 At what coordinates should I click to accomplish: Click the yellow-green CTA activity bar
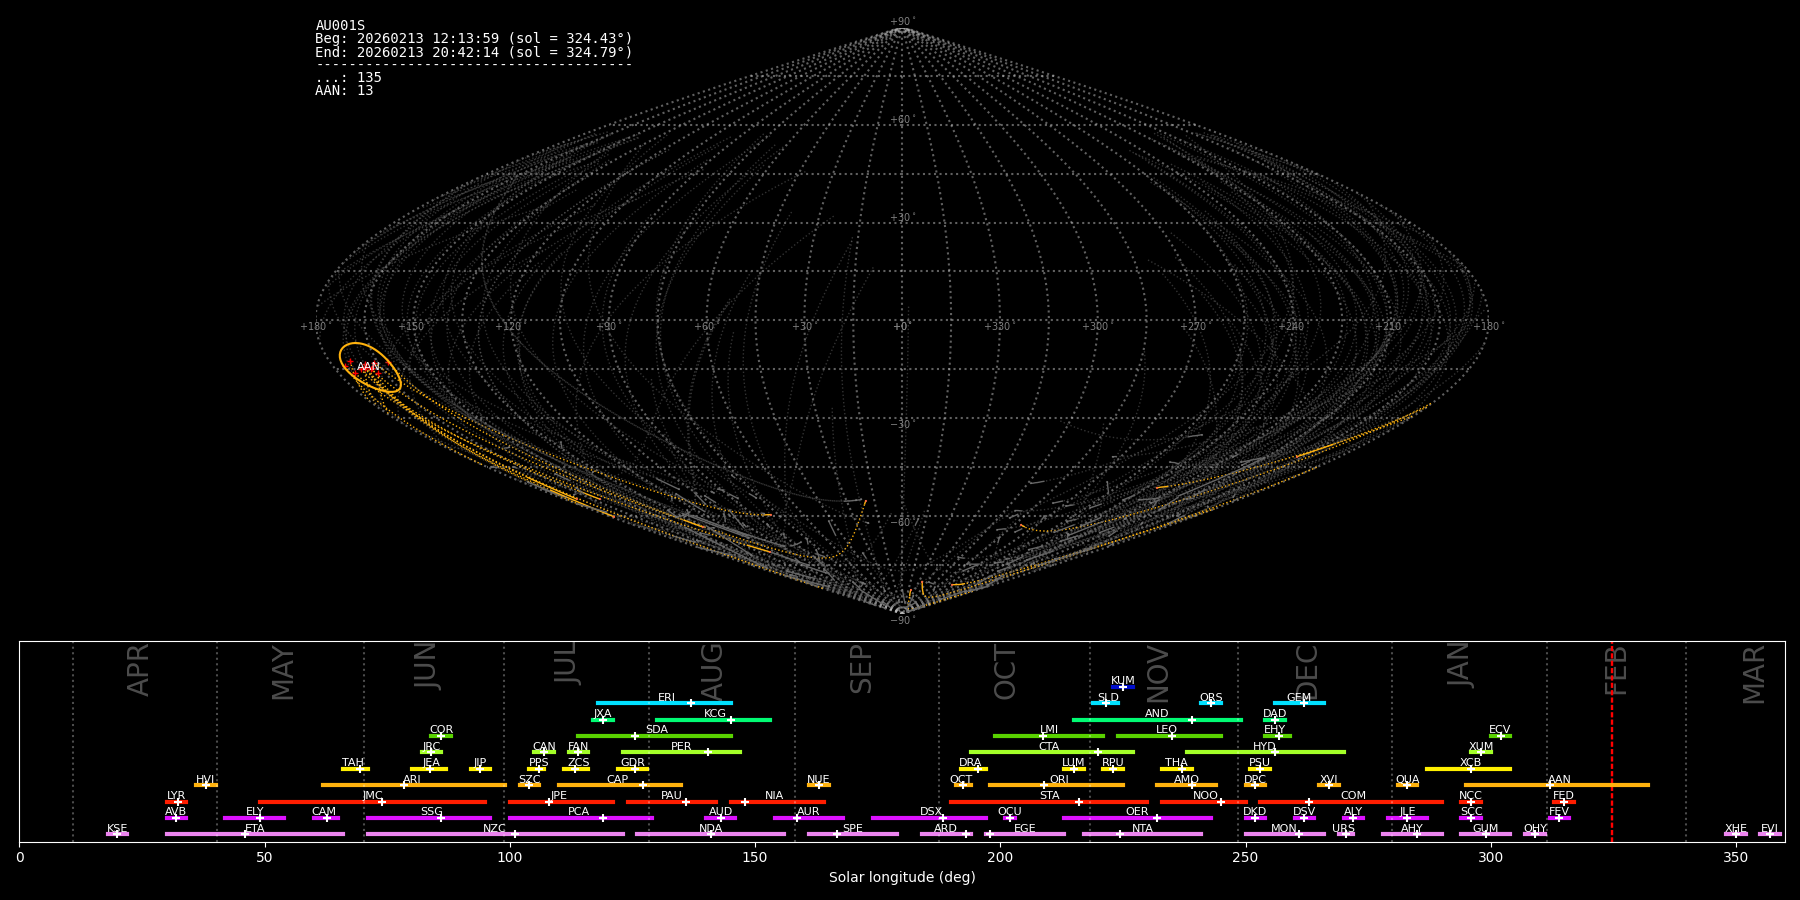pos(1052,752)
